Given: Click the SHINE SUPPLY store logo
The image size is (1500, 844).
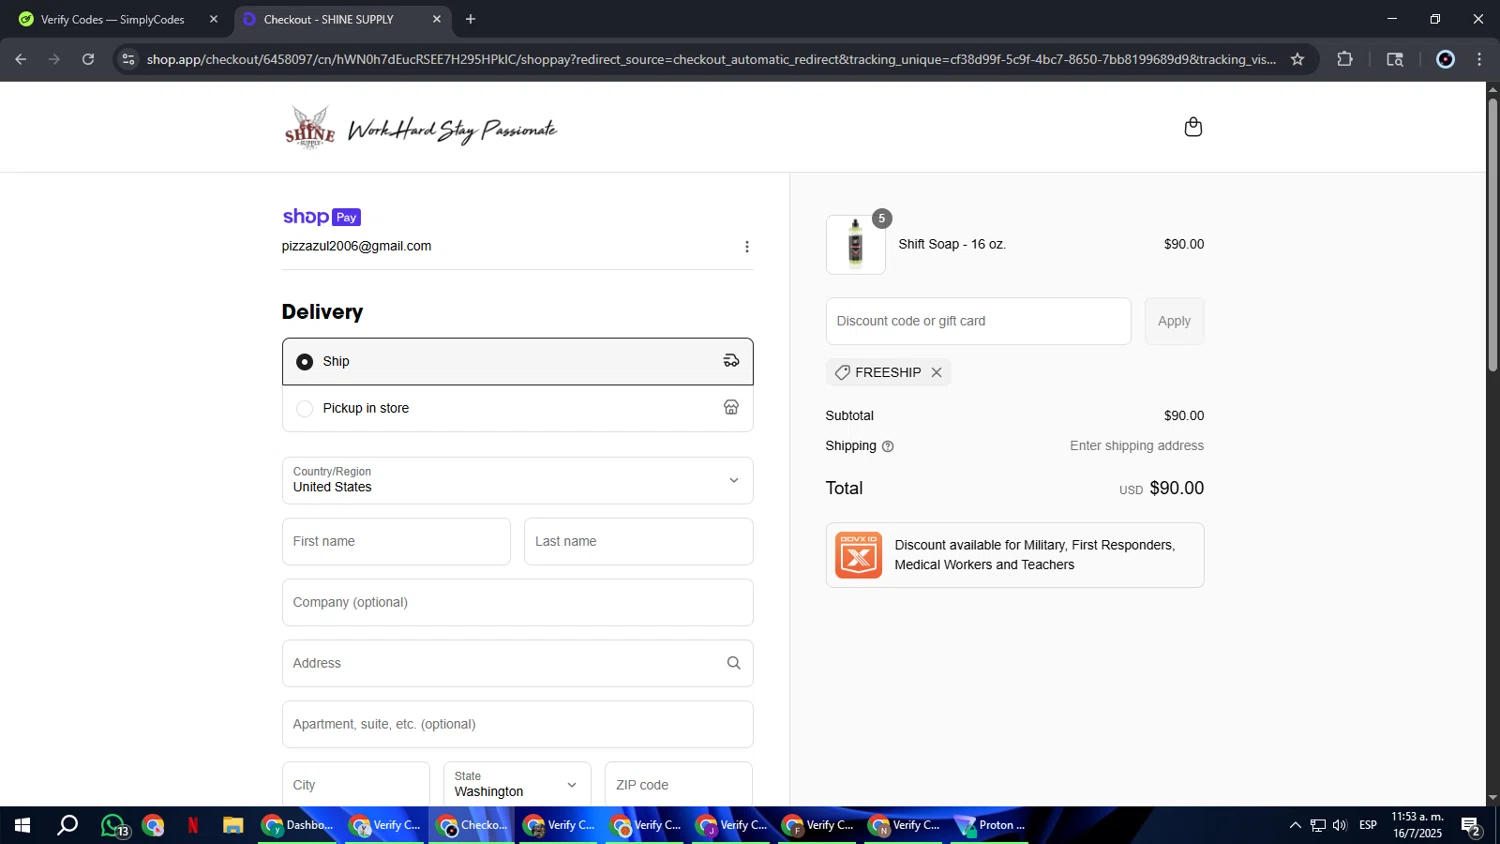Looking at the screenshot, I should pyautogui.click(x=420, y=127).
